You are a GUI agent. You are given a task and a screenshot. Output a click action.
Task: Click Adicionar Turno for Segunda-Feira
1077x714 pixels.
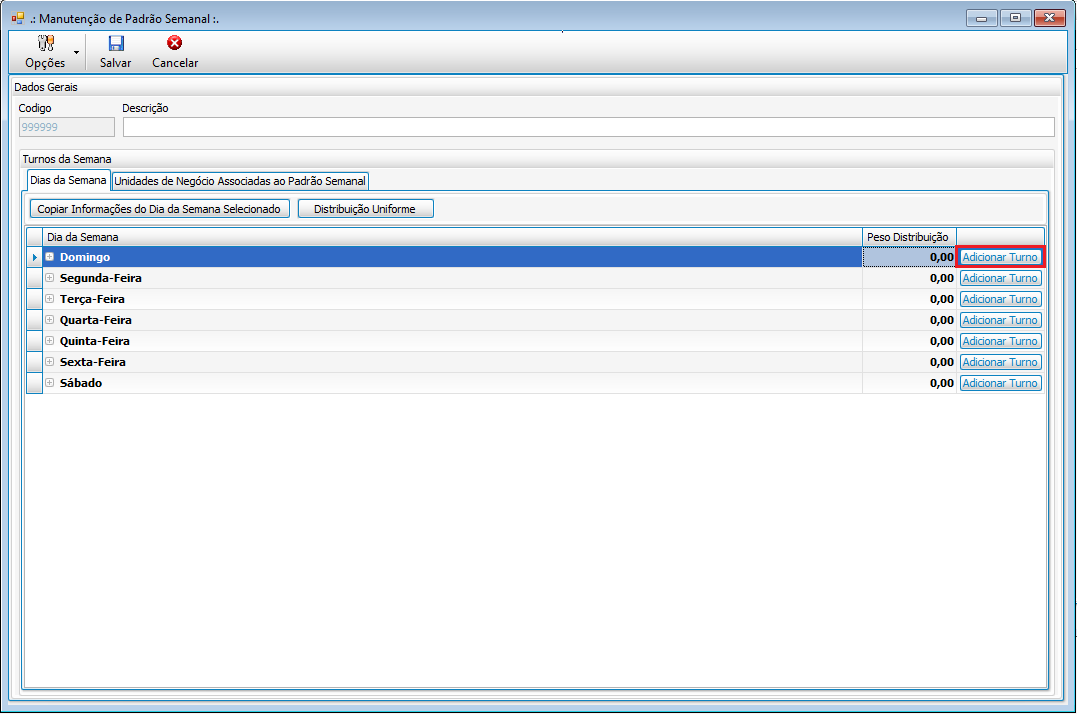[1000, 278]
